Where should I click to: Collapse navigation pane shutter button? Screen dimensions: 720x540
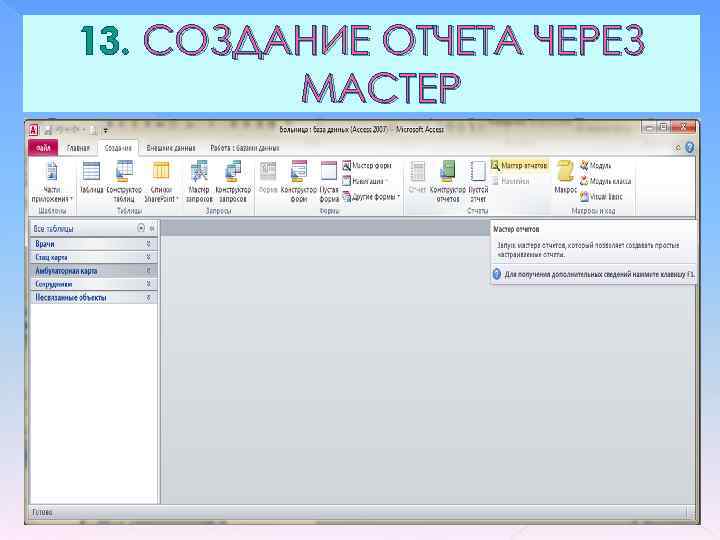click(x=152, y=228)
